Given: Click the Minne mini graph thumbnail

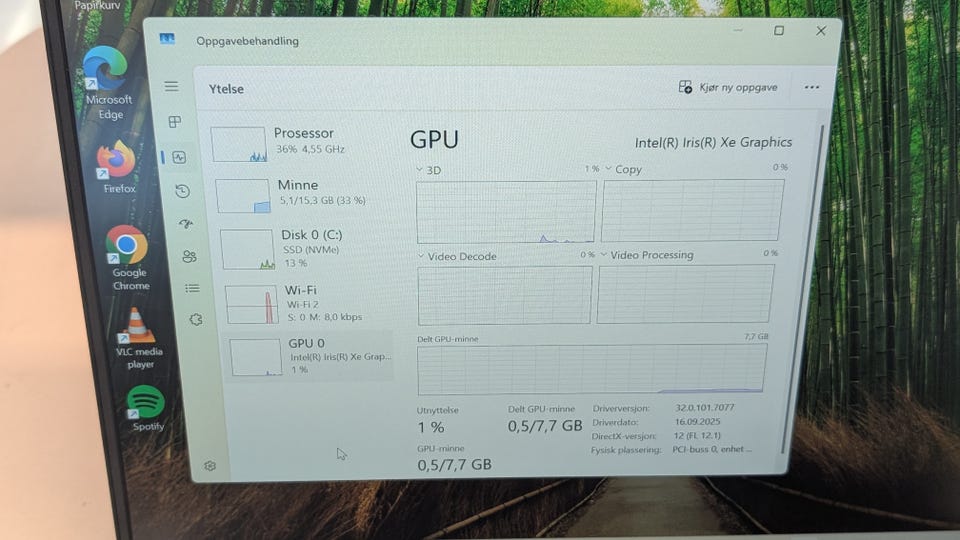Looking at the screenshot, I should click(x=242, y=196).
